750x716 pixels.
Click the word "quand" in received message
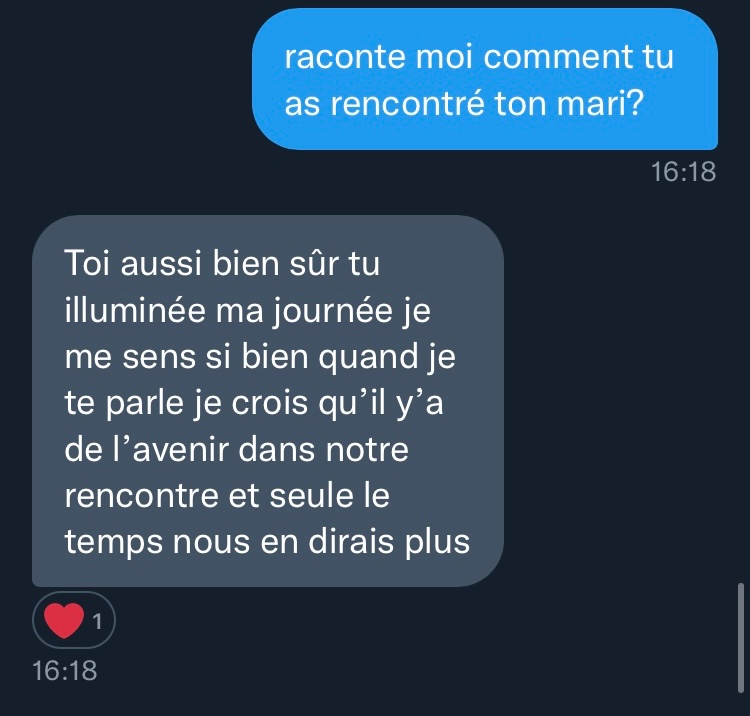point(368,358)
